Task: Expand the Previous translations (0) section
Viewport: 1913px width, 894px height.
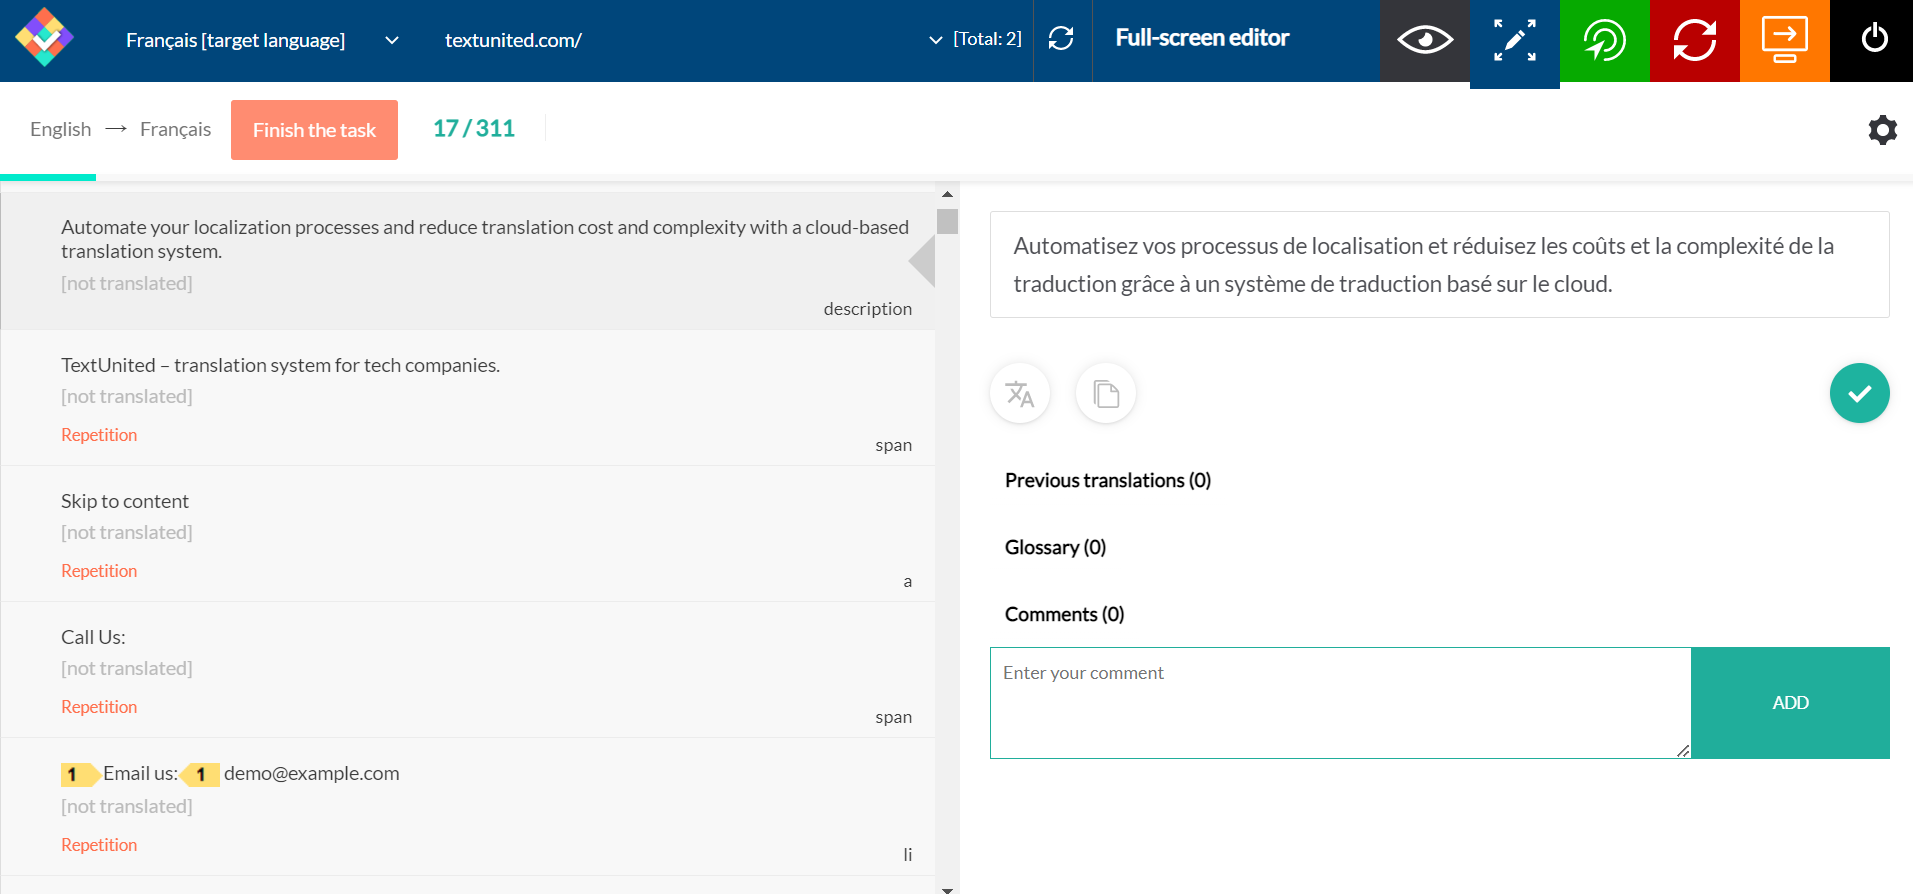Action: coord(1108,481)
